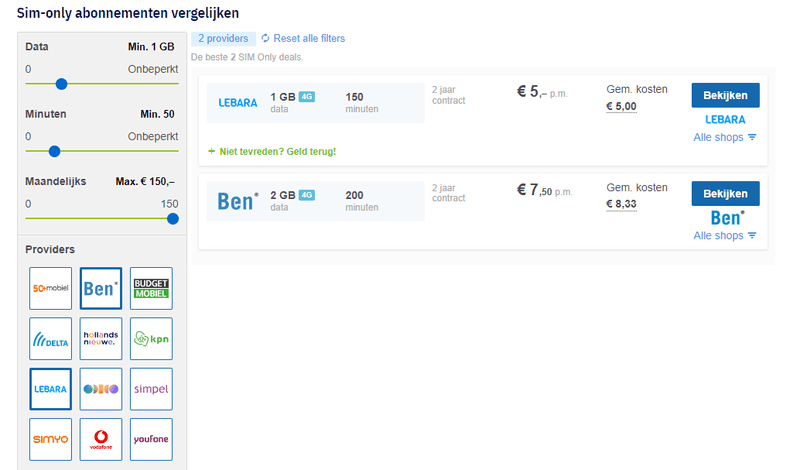This screenshot has height=470, width=800.
Task: Toggle the Budget Mobiel provider filter
Action: 151,288
